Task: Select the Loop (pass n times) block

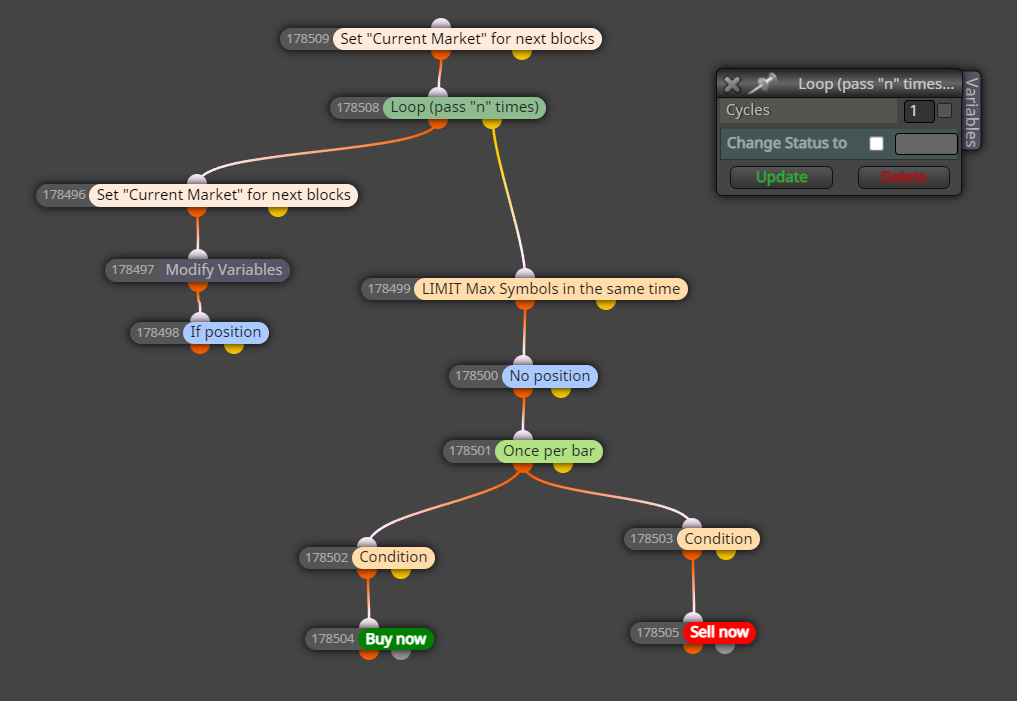Action: coord(464,107)
